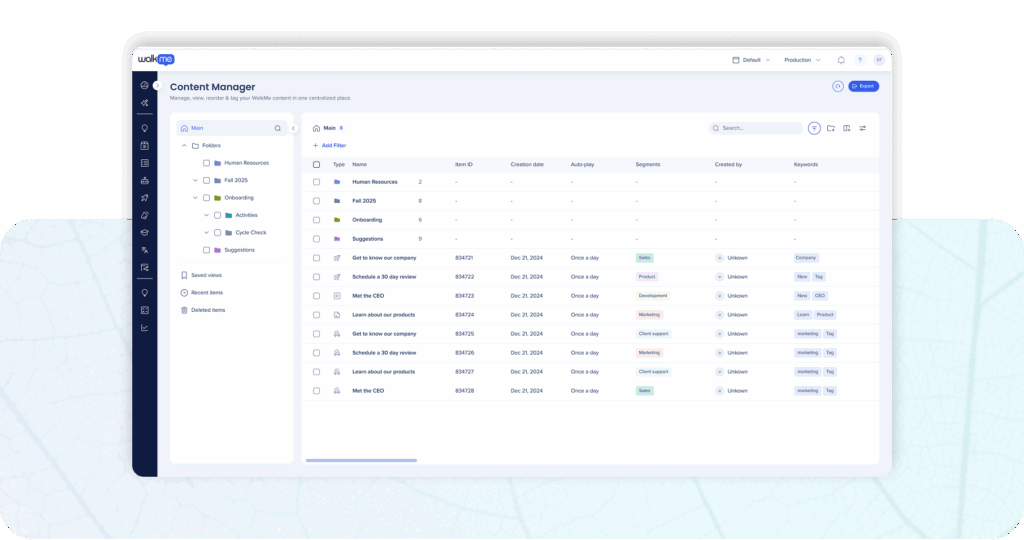Open the Production environment dropdown
Screen dimensions: 1024x540
pyautogui.click(x=802, y=60)
